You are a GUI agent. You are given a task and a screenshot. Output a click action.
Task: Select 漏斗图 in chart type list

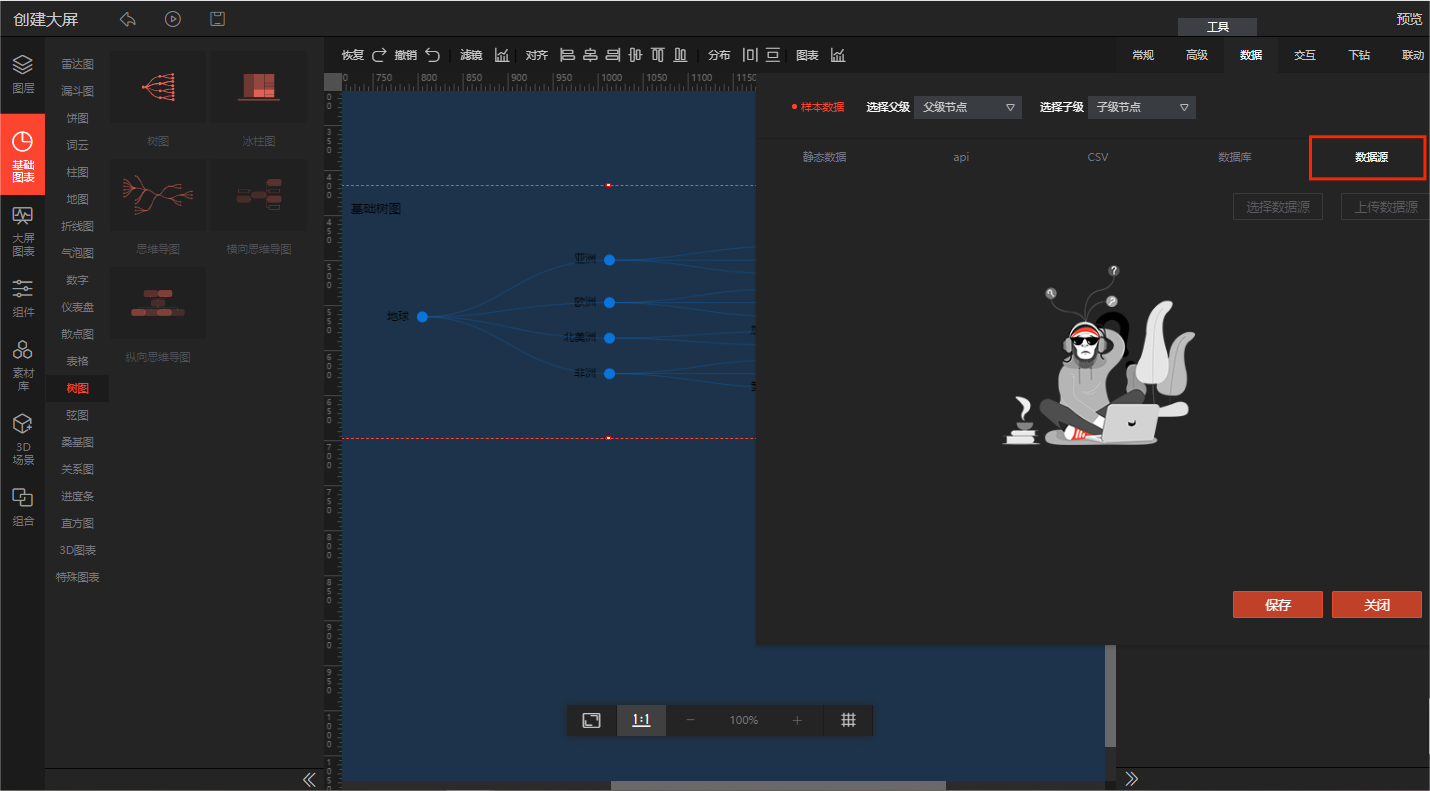tap(77, 91)
